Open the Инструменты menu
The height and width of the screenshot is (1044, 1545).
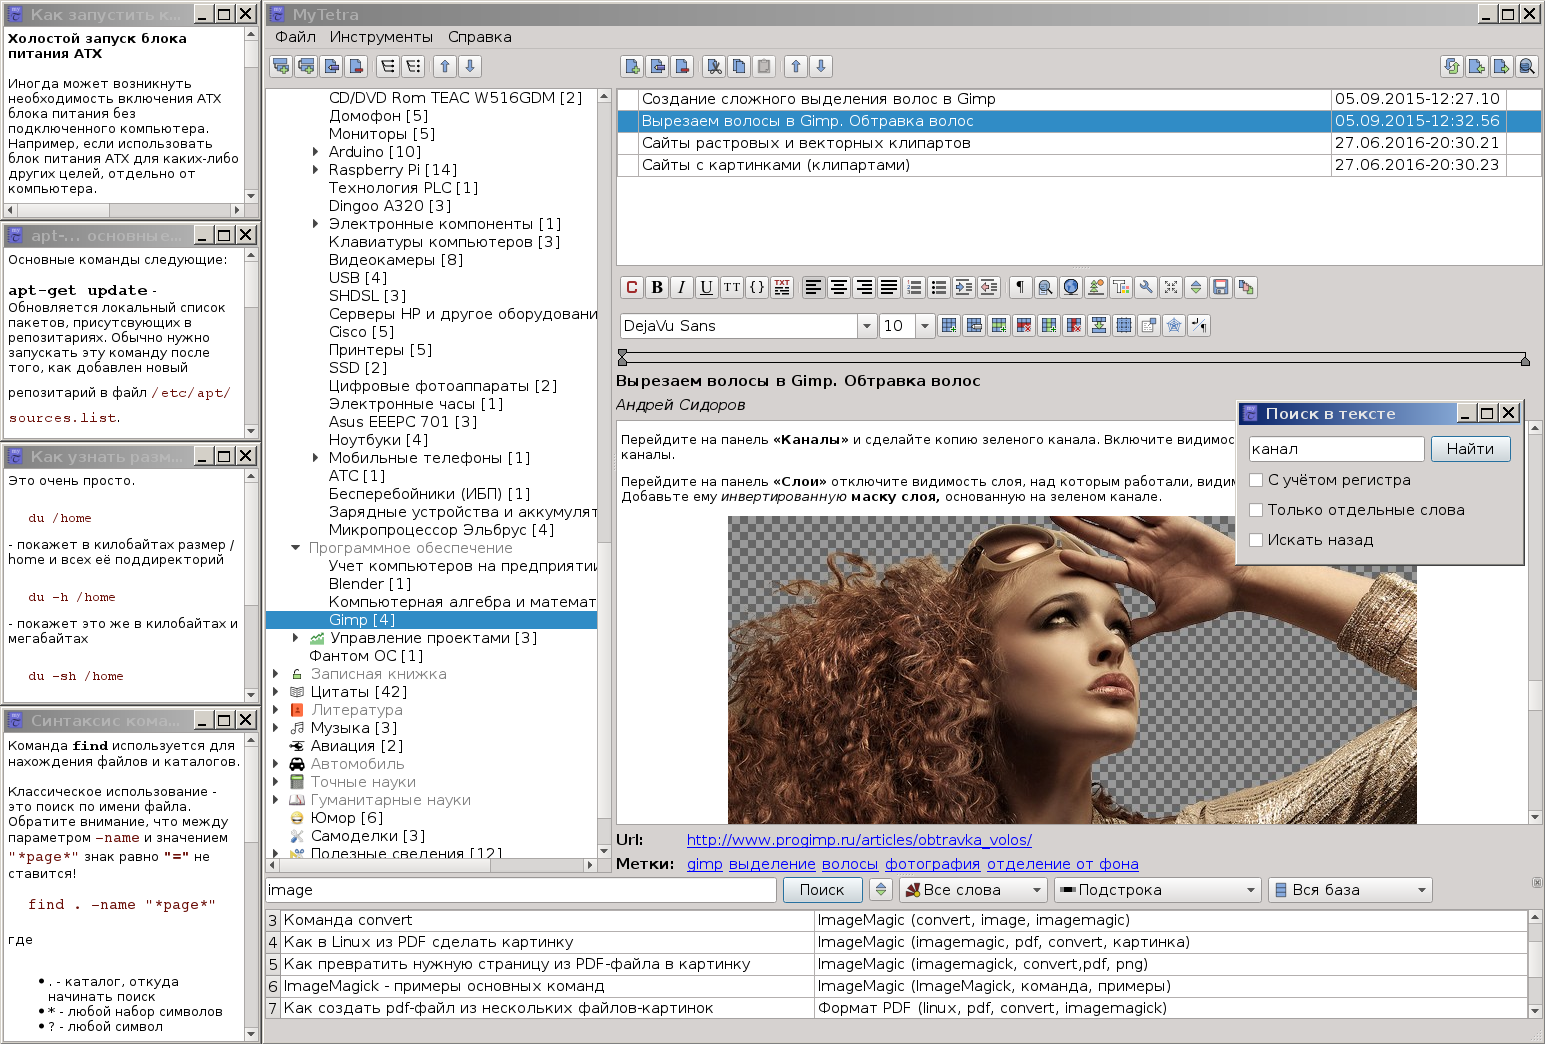381,37
